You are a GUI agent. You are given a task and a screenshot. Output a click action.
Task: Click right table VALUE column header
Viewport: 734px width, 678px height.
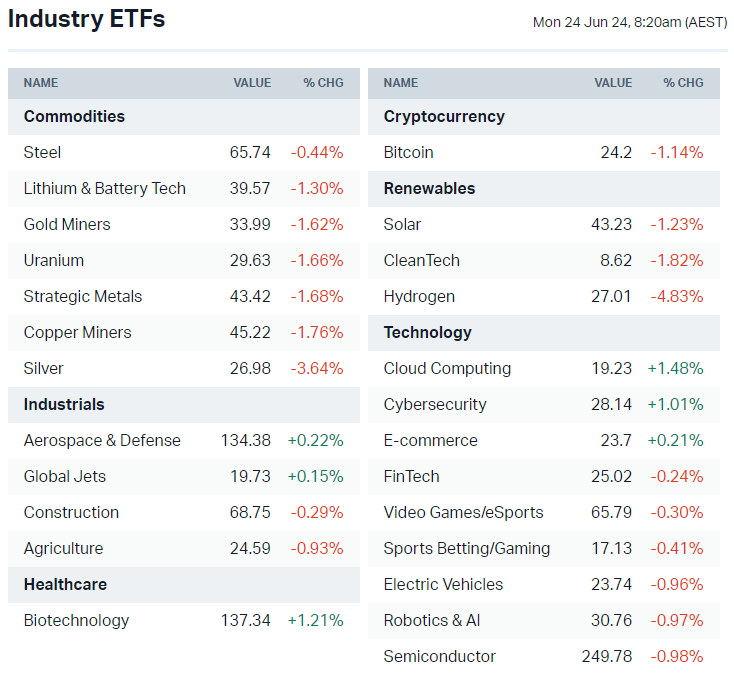point(613,83)
